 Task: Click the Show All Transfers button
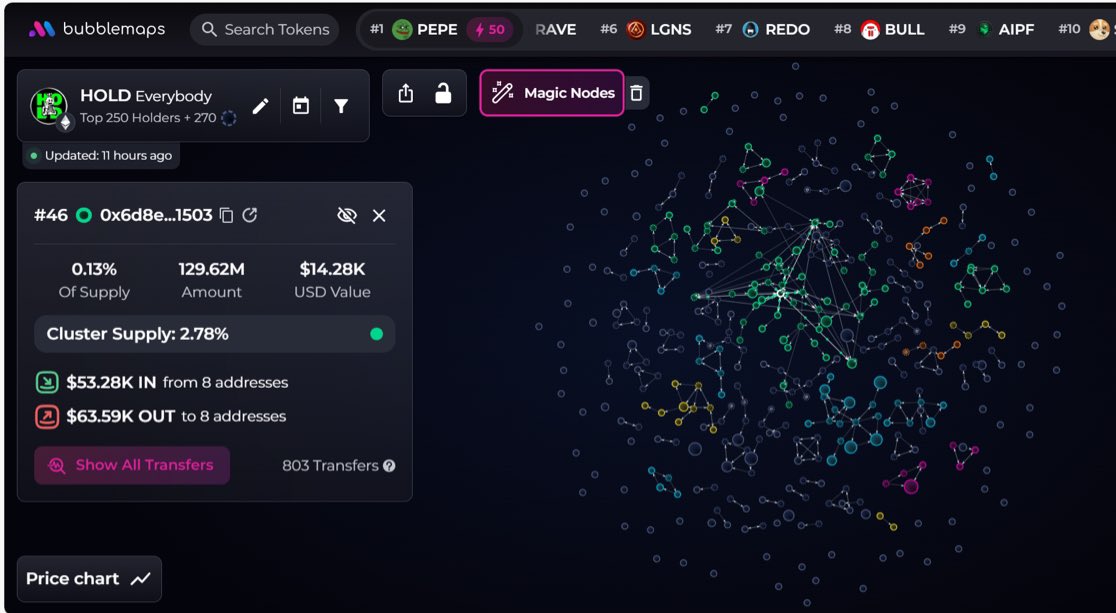[x=132, y=465]
